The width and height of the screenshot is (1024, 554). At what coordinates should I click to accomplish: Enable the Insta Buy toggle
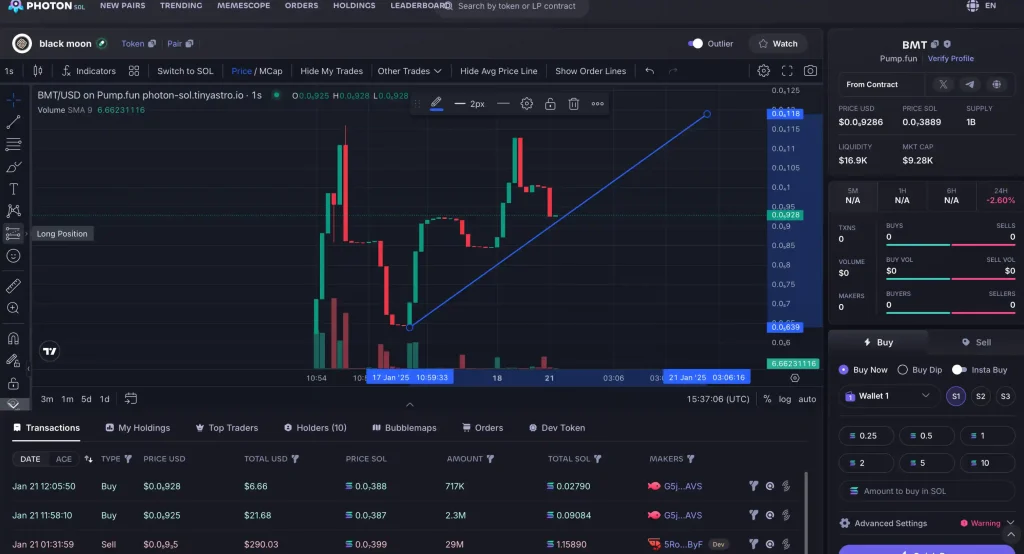(x=960, y=370)
